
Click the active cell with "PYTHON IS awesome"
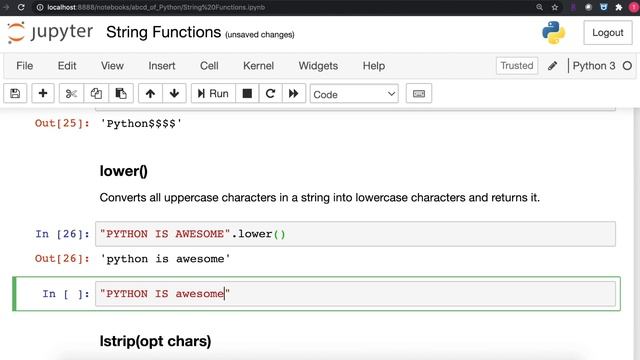(355, 293)
